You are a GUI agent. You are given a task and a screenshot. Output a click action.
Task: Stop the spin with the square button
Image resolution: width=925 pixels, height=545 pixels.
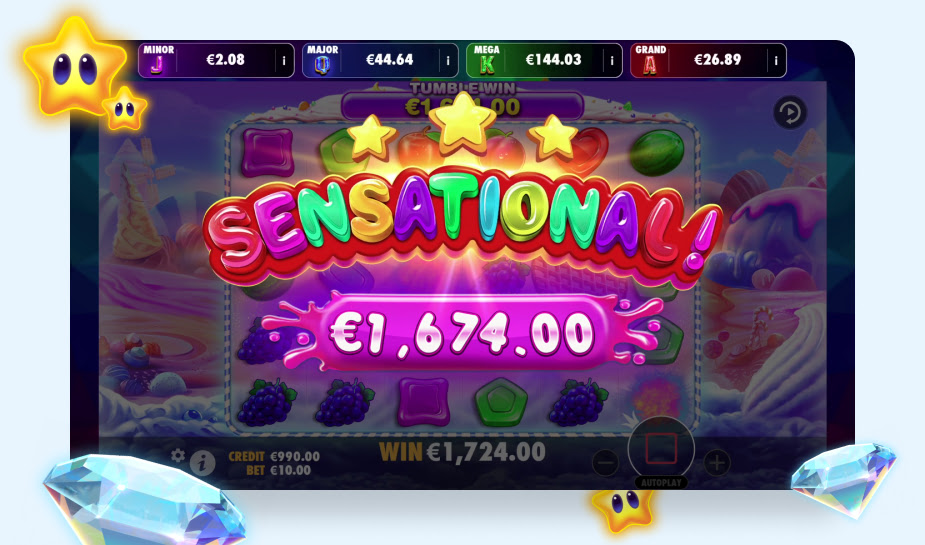point(661,449)
